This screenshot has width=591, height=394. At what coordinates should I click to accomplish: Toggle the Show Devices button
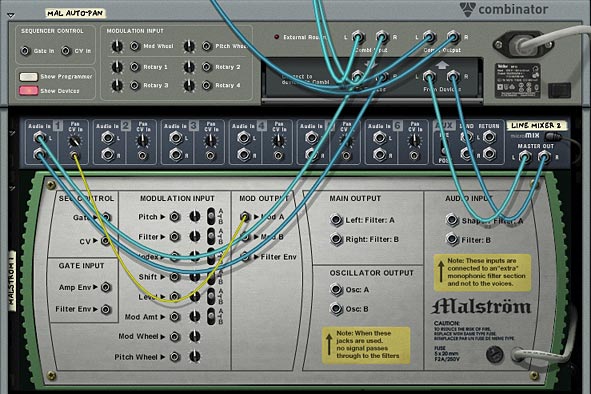[x=29, y=91]
